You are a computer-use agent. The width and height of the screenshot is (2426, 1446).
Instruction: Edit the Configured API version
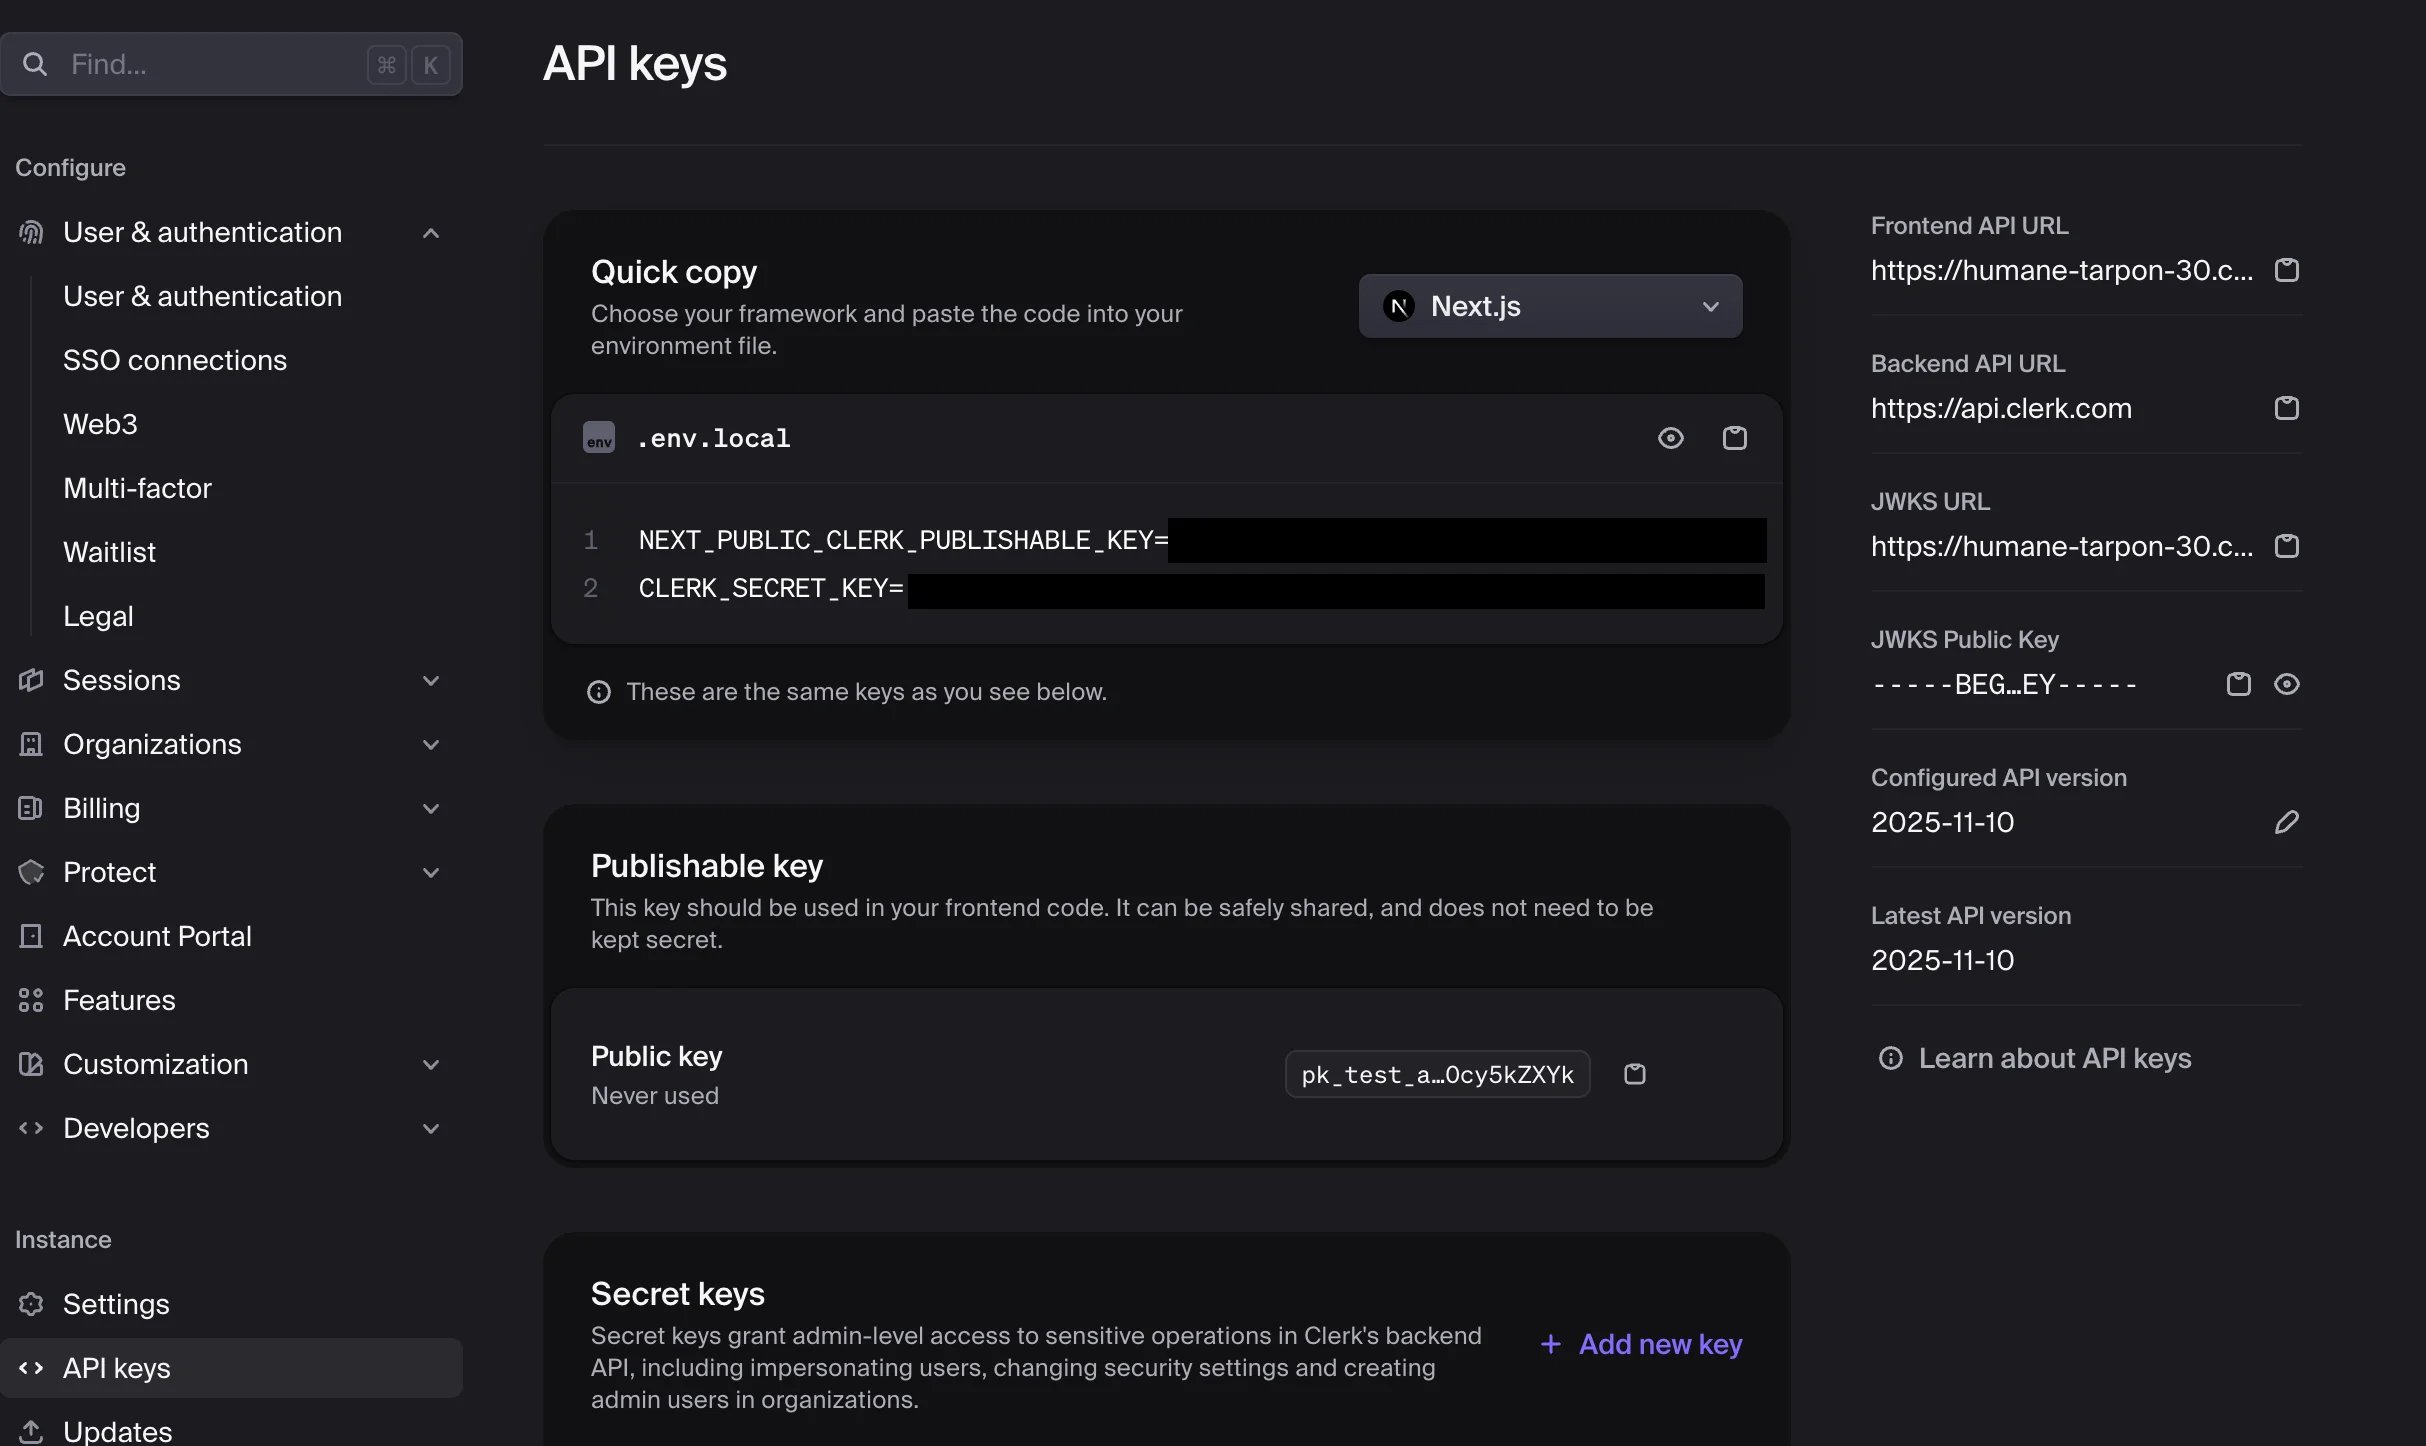[x=2286, y=823]
